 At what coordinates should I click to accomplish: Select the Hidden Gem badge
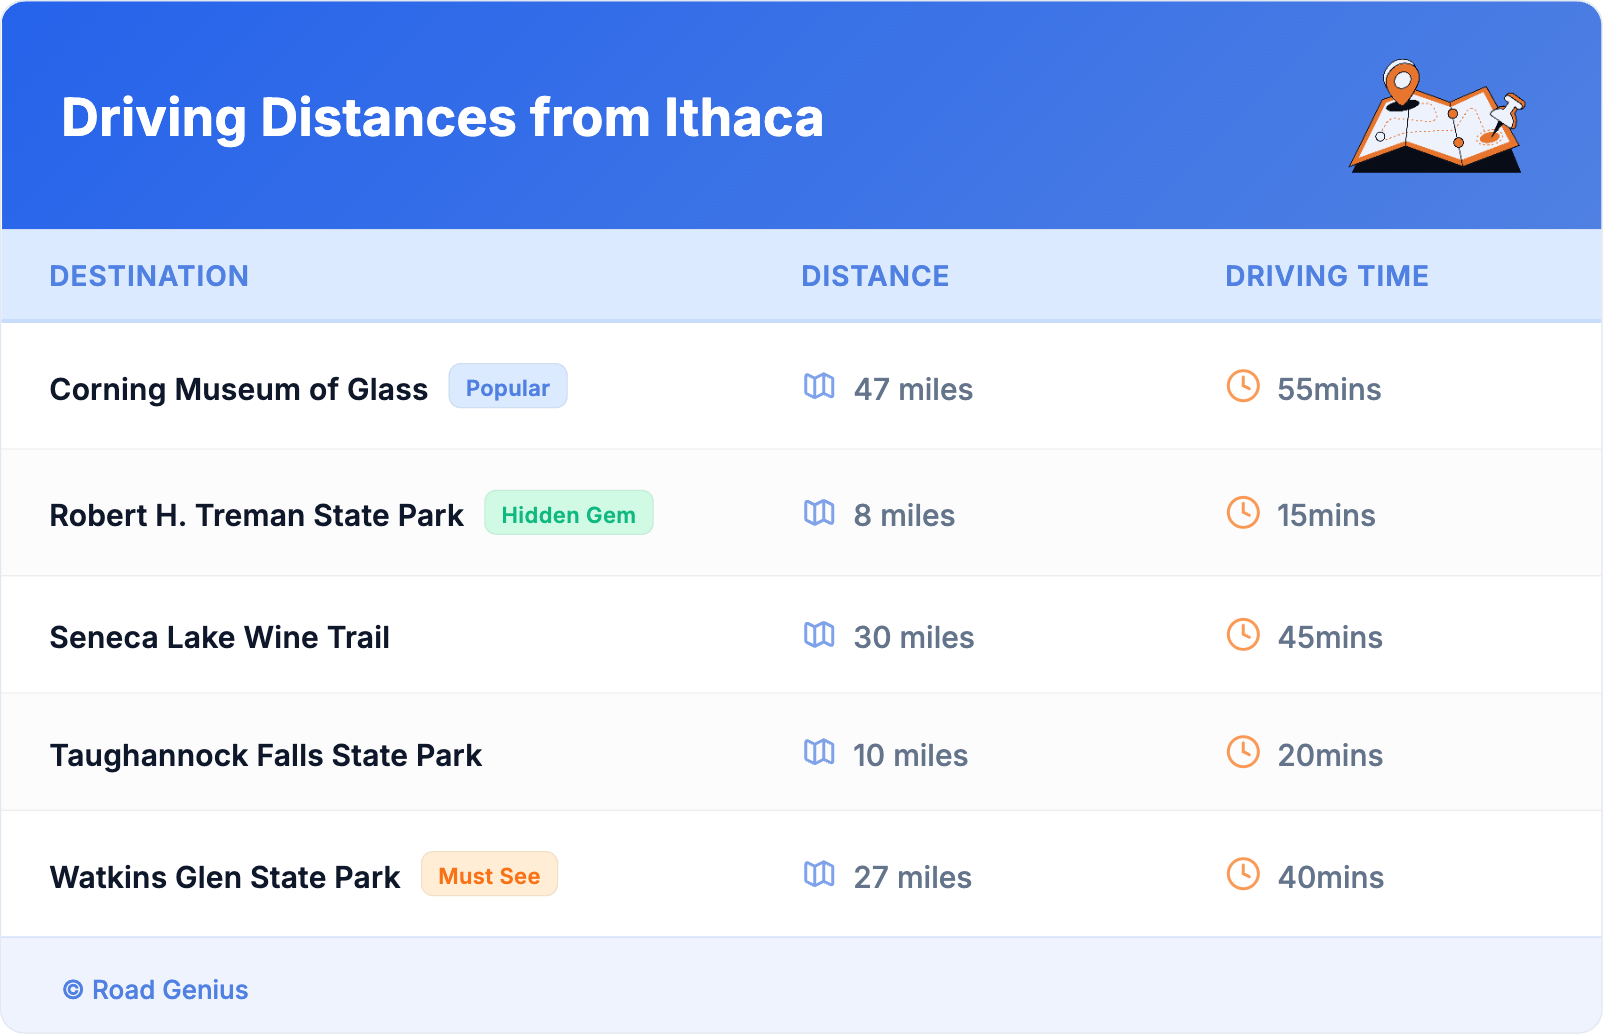568,514
